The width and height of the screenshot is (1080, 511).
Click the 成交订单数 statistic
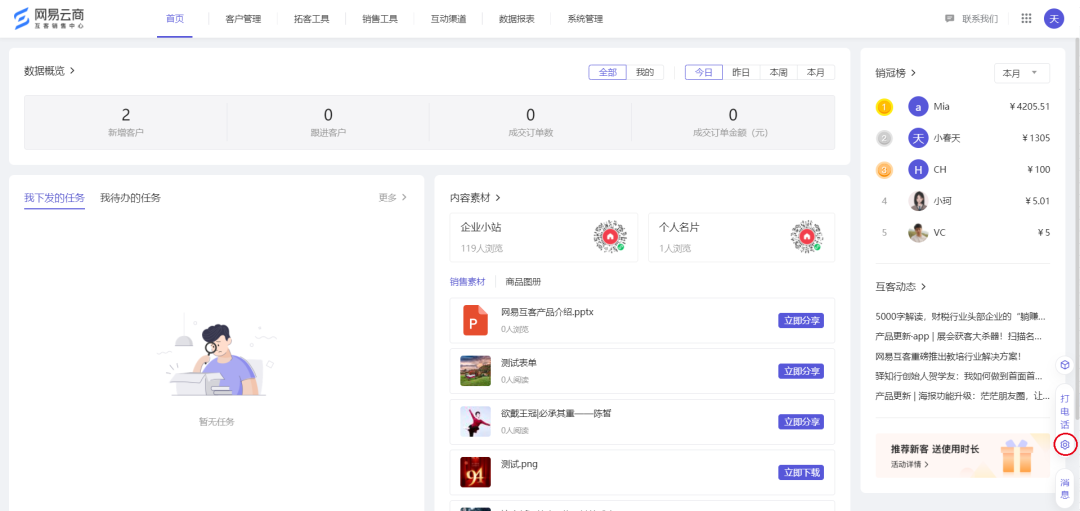click(x=530, y=122)
